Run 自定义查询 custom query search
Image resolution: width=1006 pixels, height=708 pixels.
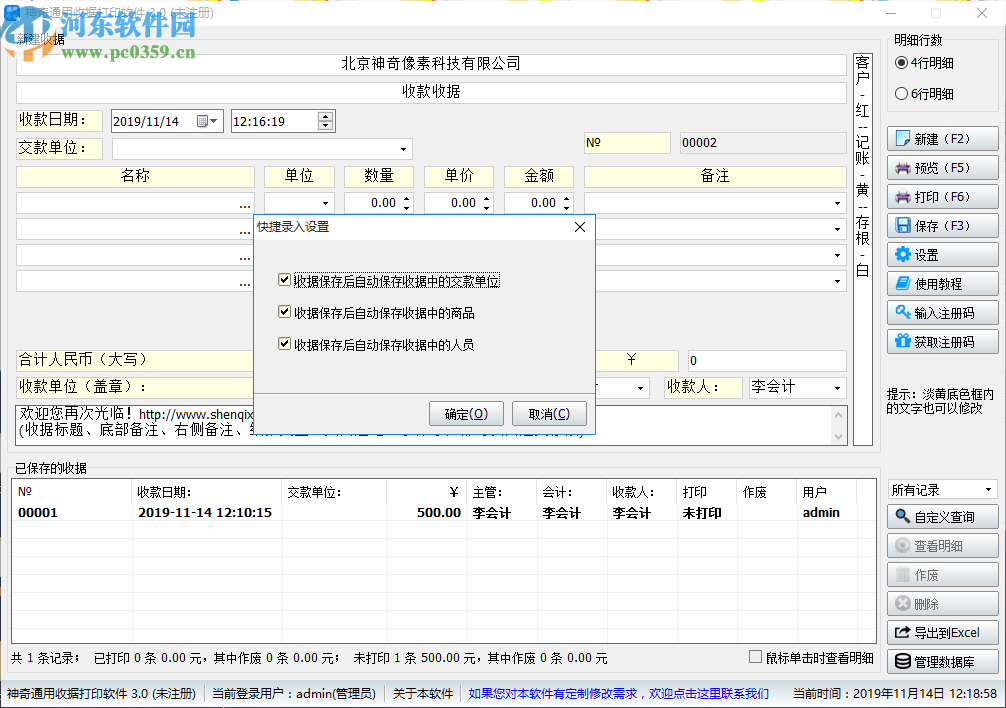(943, 517)
